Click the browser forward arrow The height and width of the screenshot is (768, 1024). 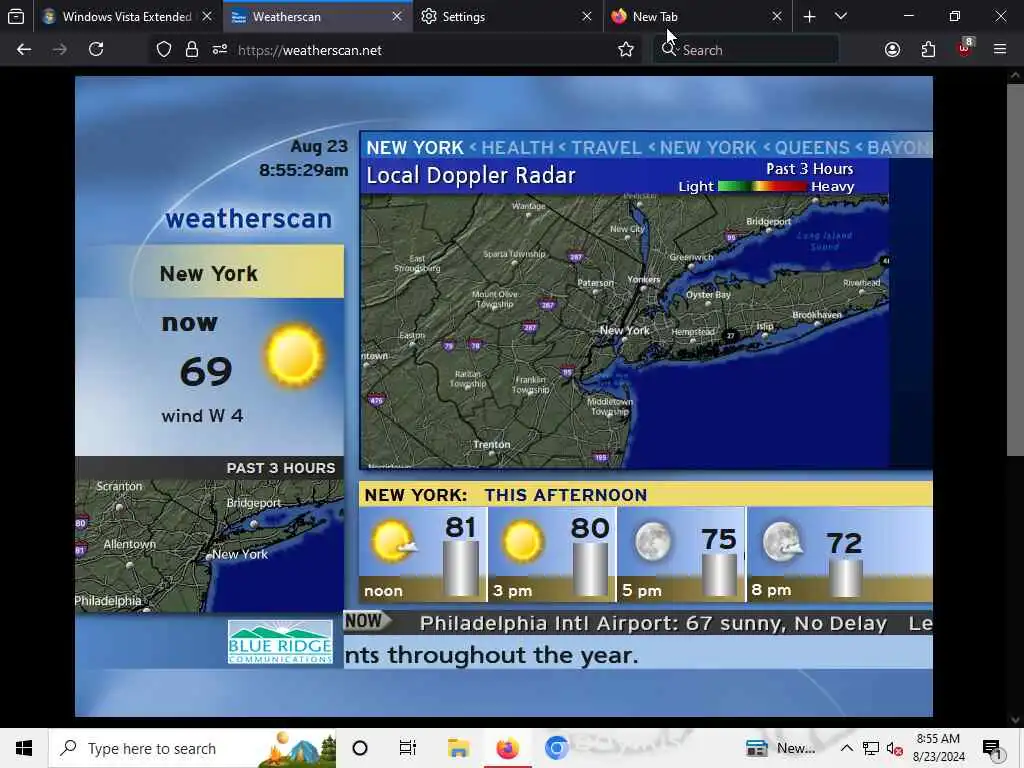pyautogui.click(x=59, y=50)
